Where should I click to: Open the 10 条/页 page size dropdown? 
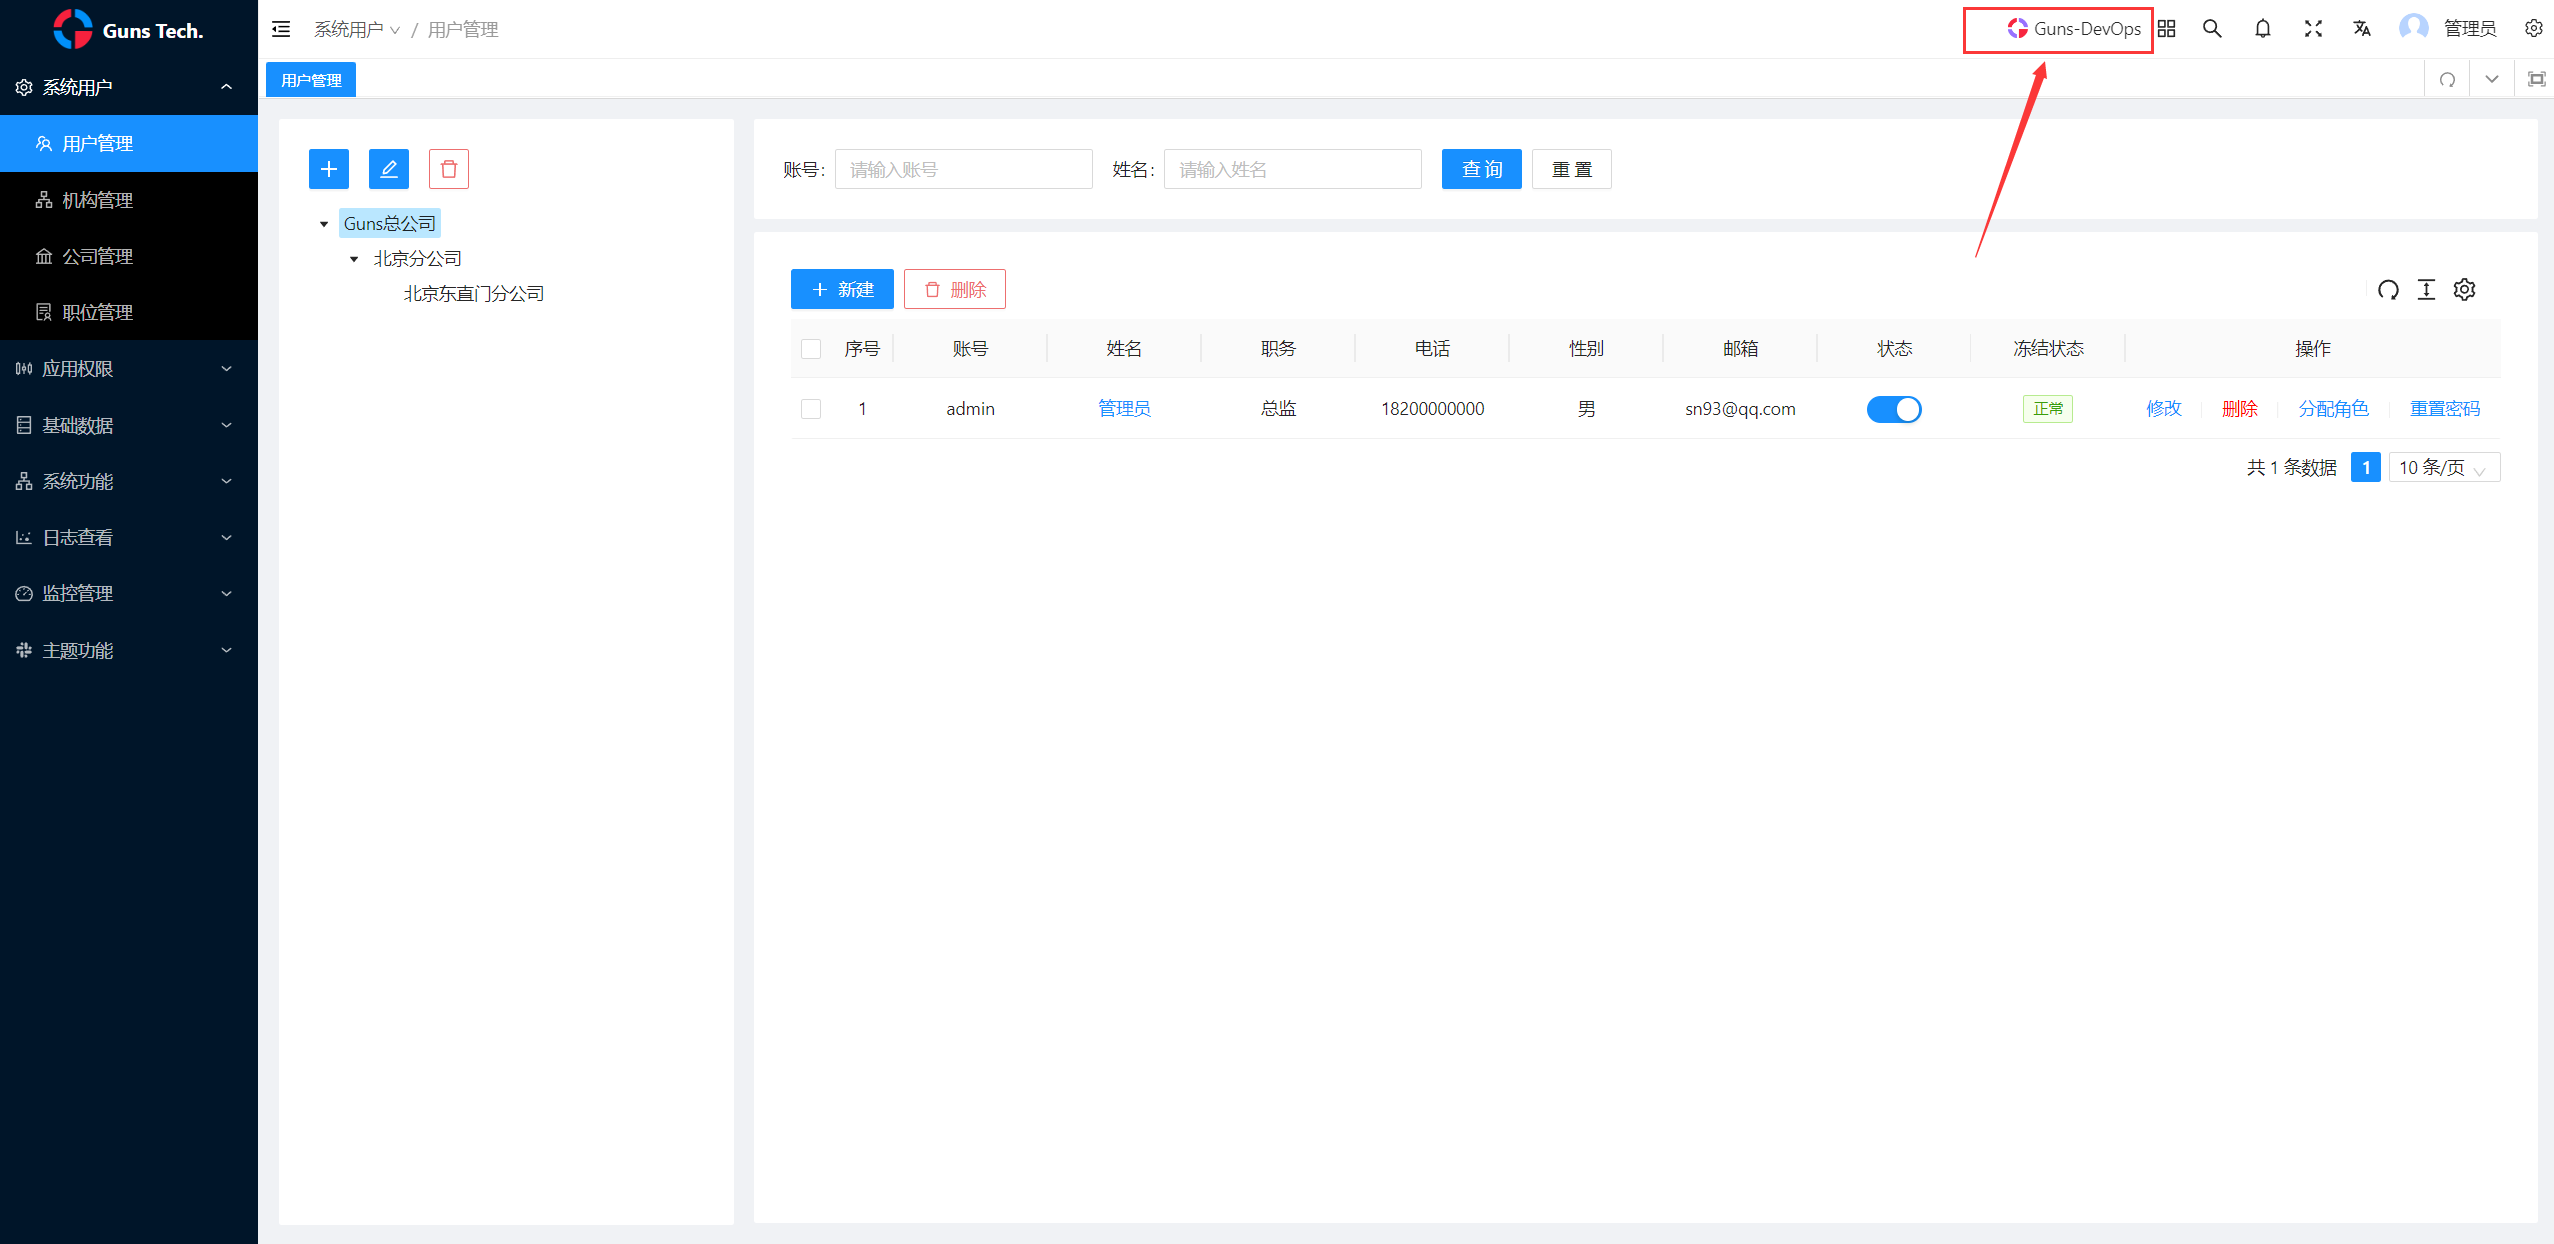(2443, 468)
